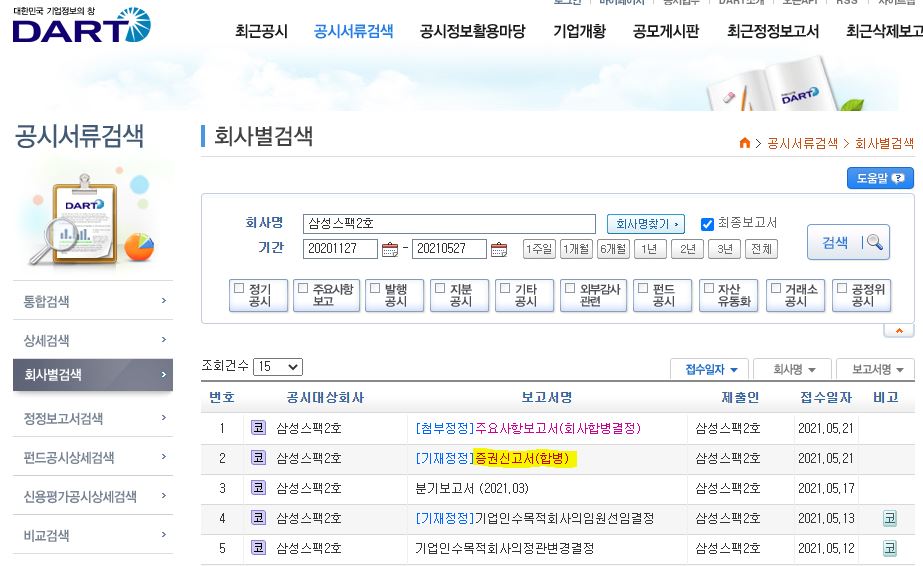Click KOSDAQ icon in row 5
This screenshot has width=923, height=566.
[x=258, y=548]
